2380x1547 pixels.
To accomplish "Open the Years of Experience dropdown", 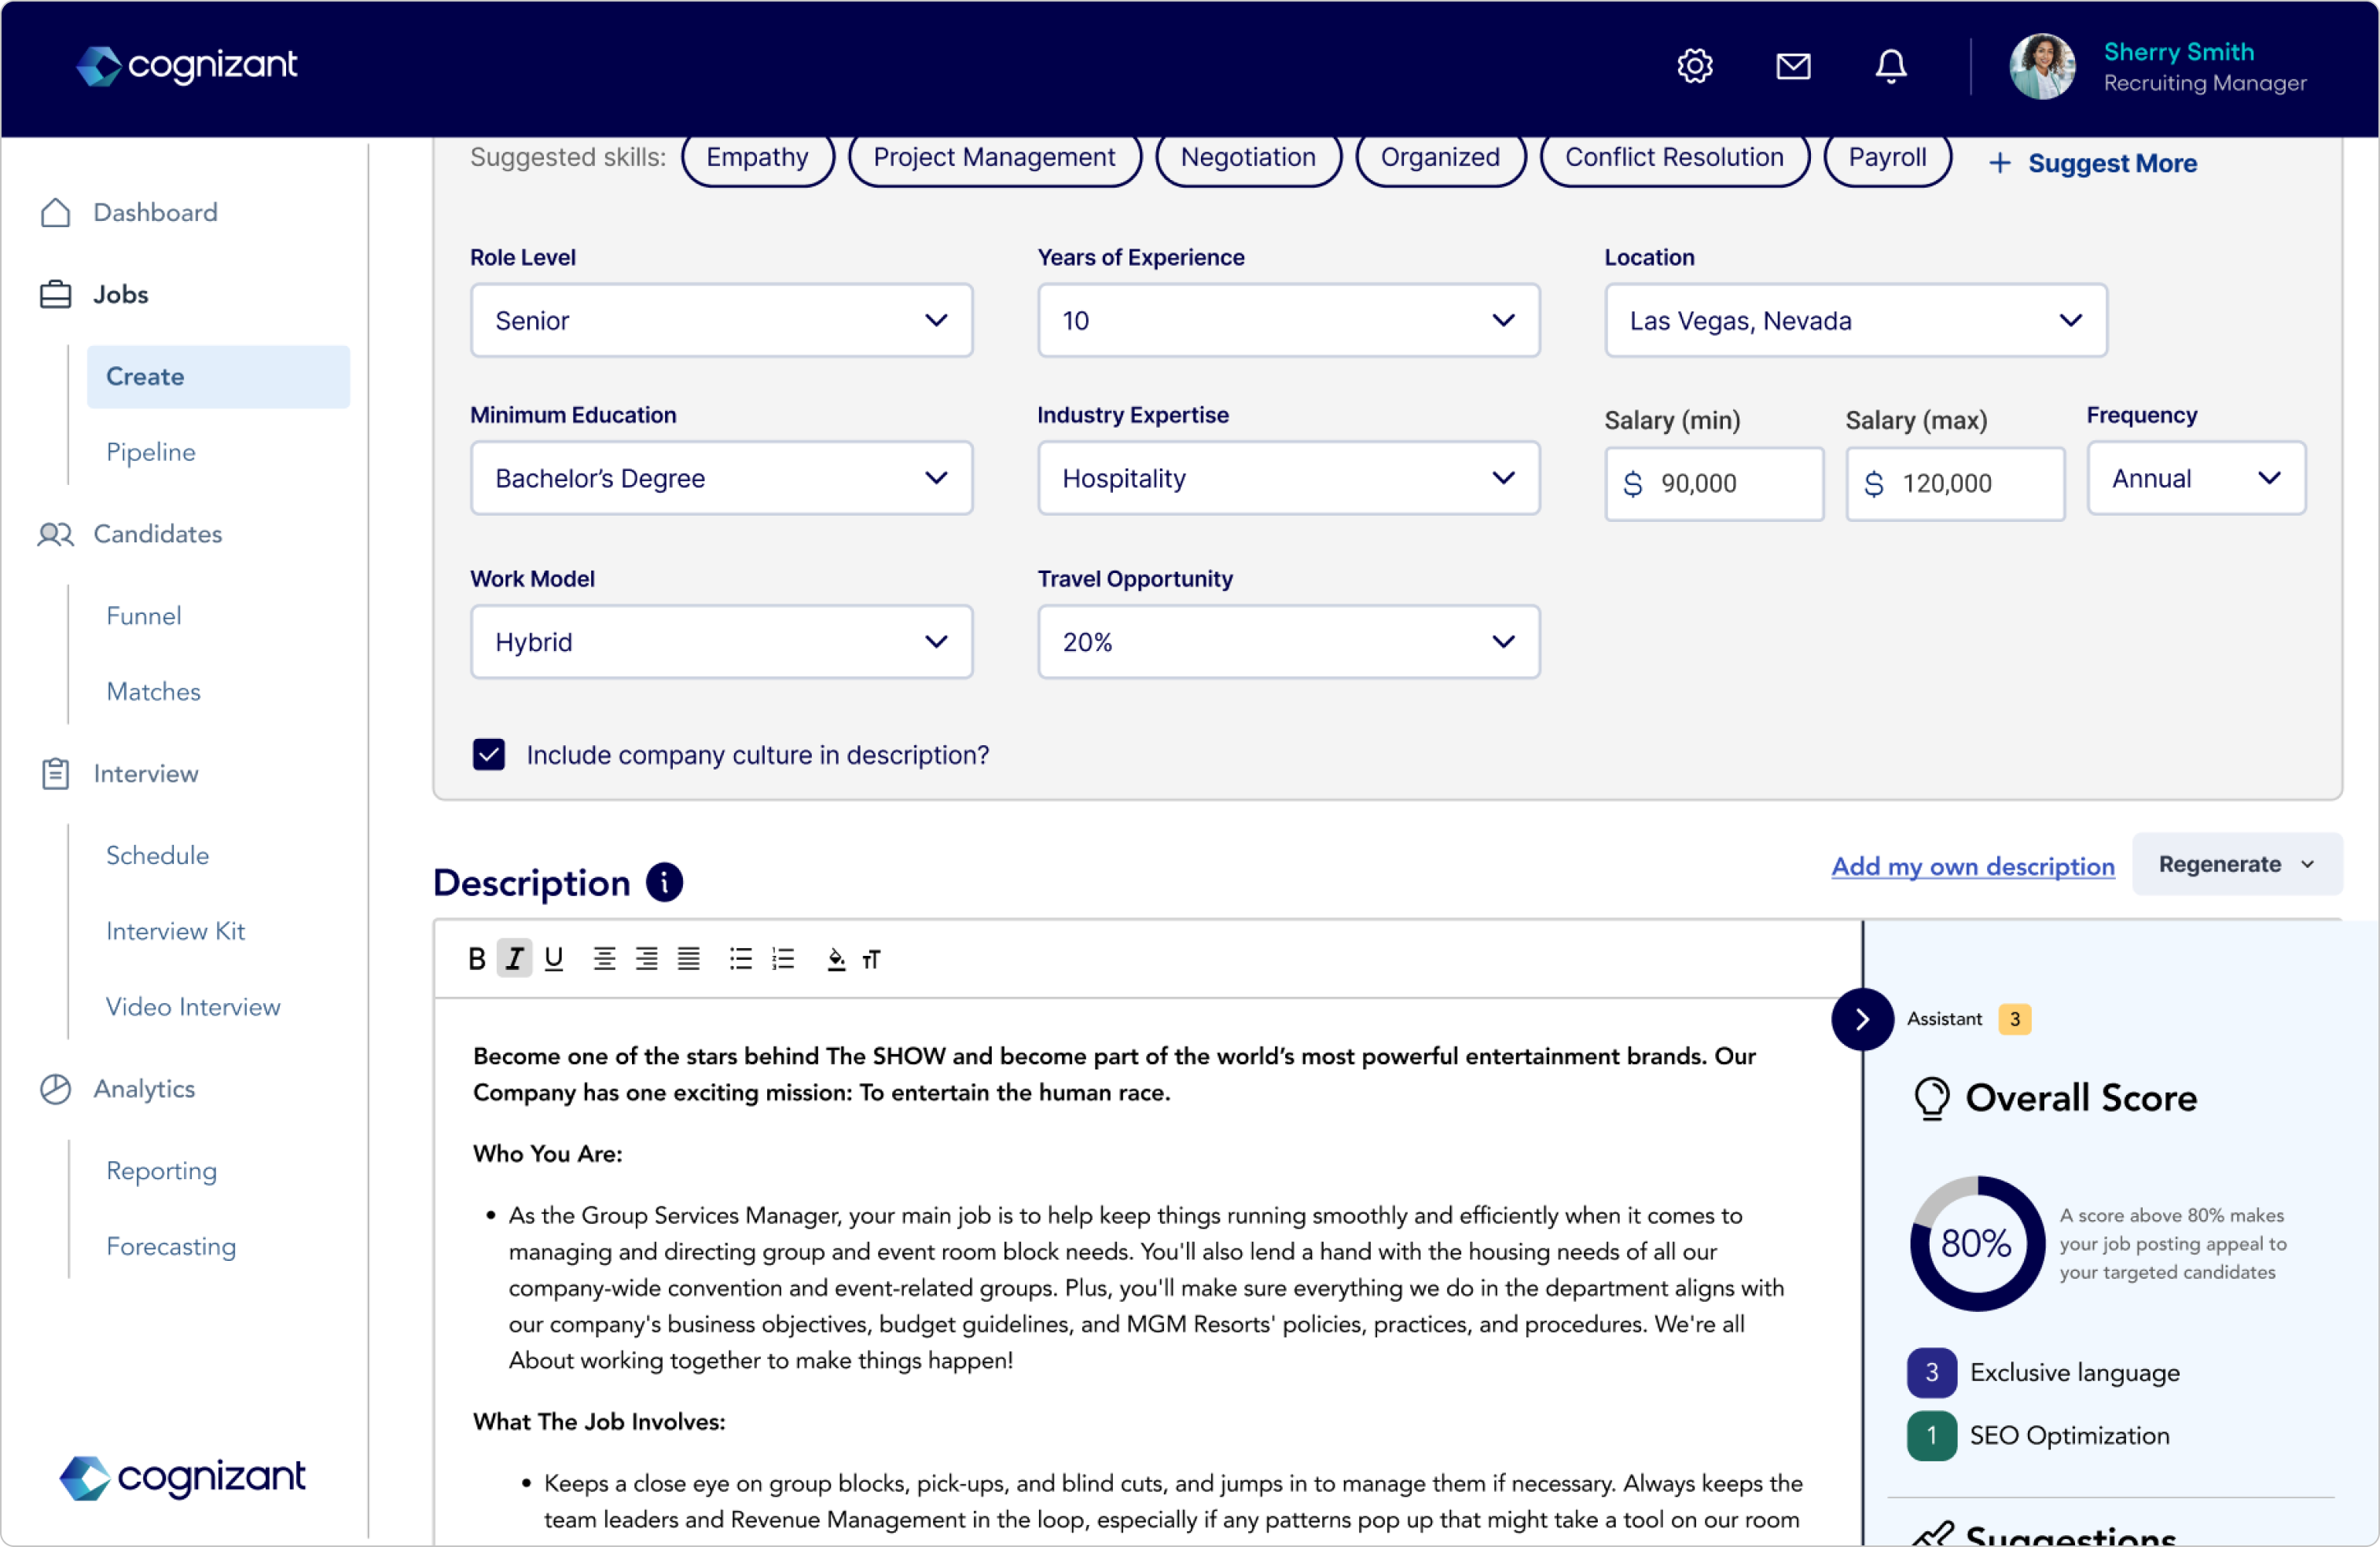I will tap(1288, 320).
